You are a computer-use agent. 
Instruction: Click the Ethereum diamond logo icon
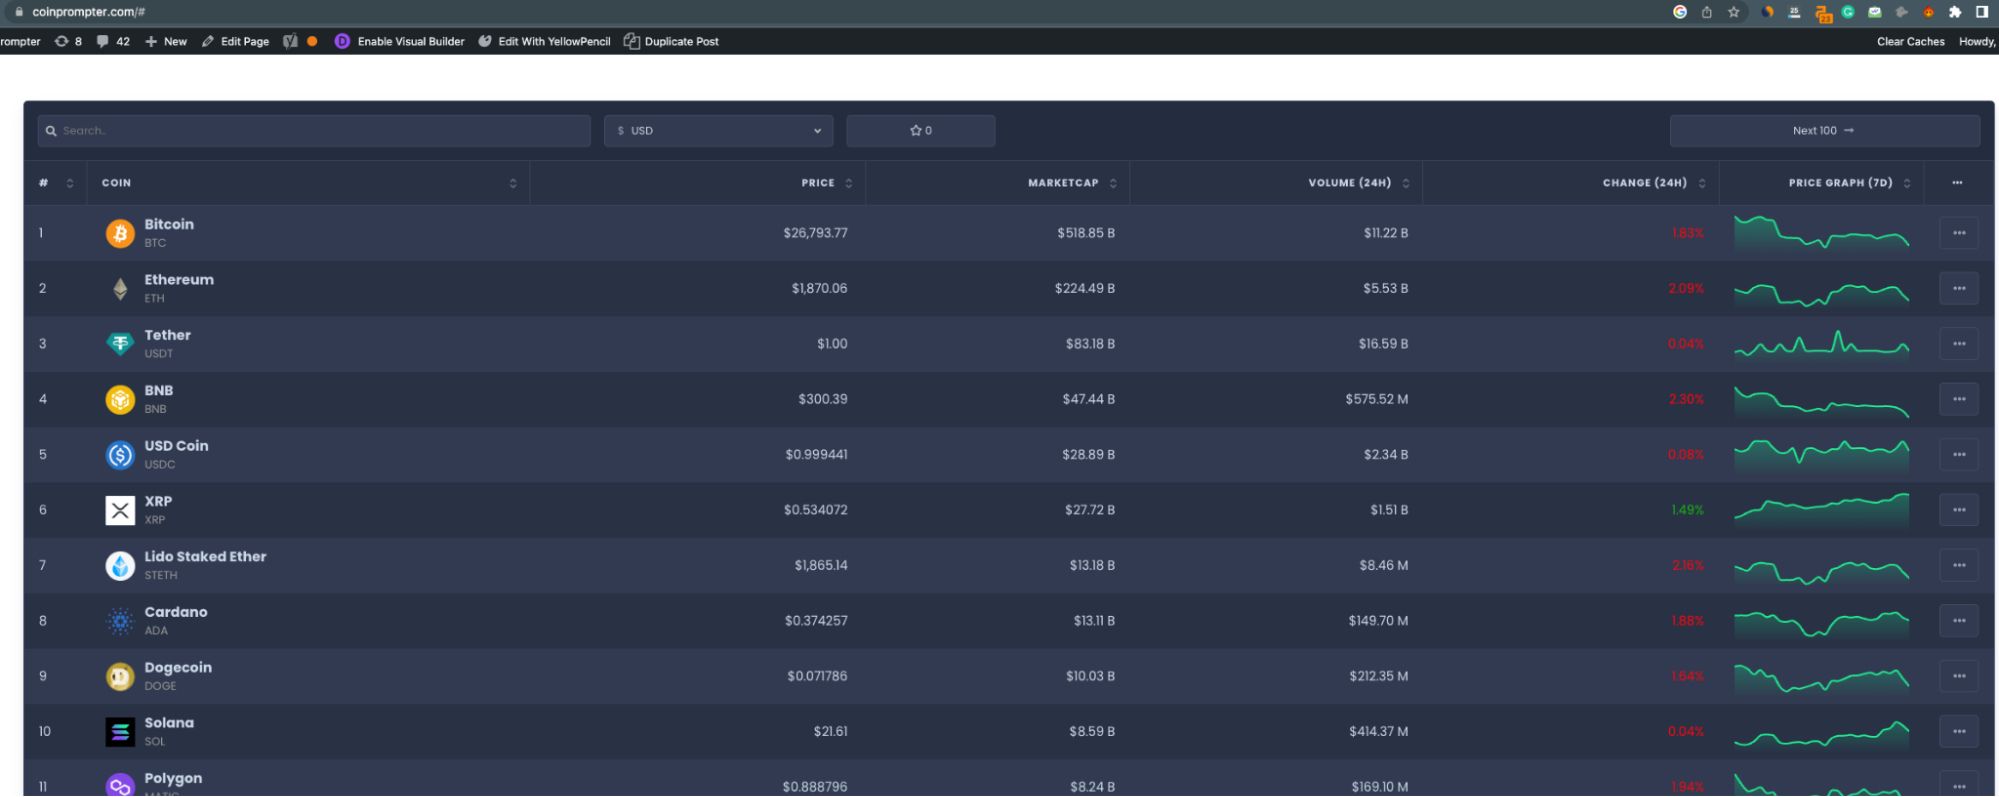[x=120, y=289]
